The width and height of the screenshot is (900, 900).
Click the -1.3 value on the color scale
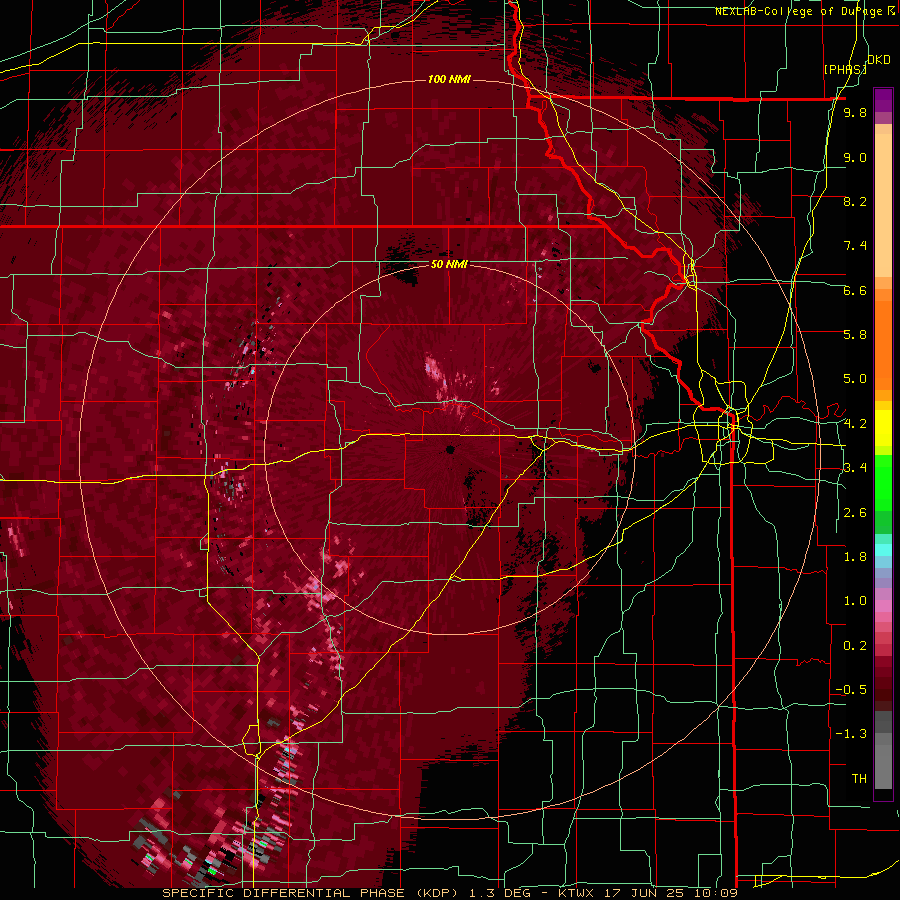(851, 734)
